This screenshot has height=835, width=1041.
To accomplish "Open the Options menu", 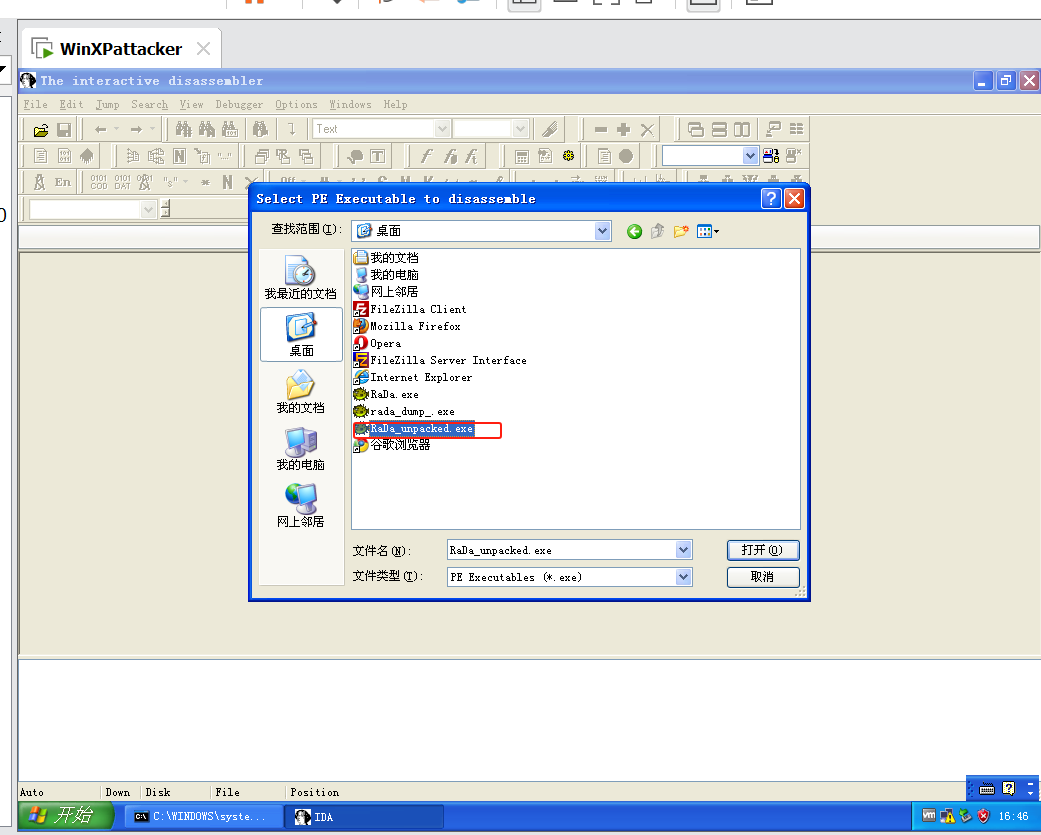I will tap(296, 104).
